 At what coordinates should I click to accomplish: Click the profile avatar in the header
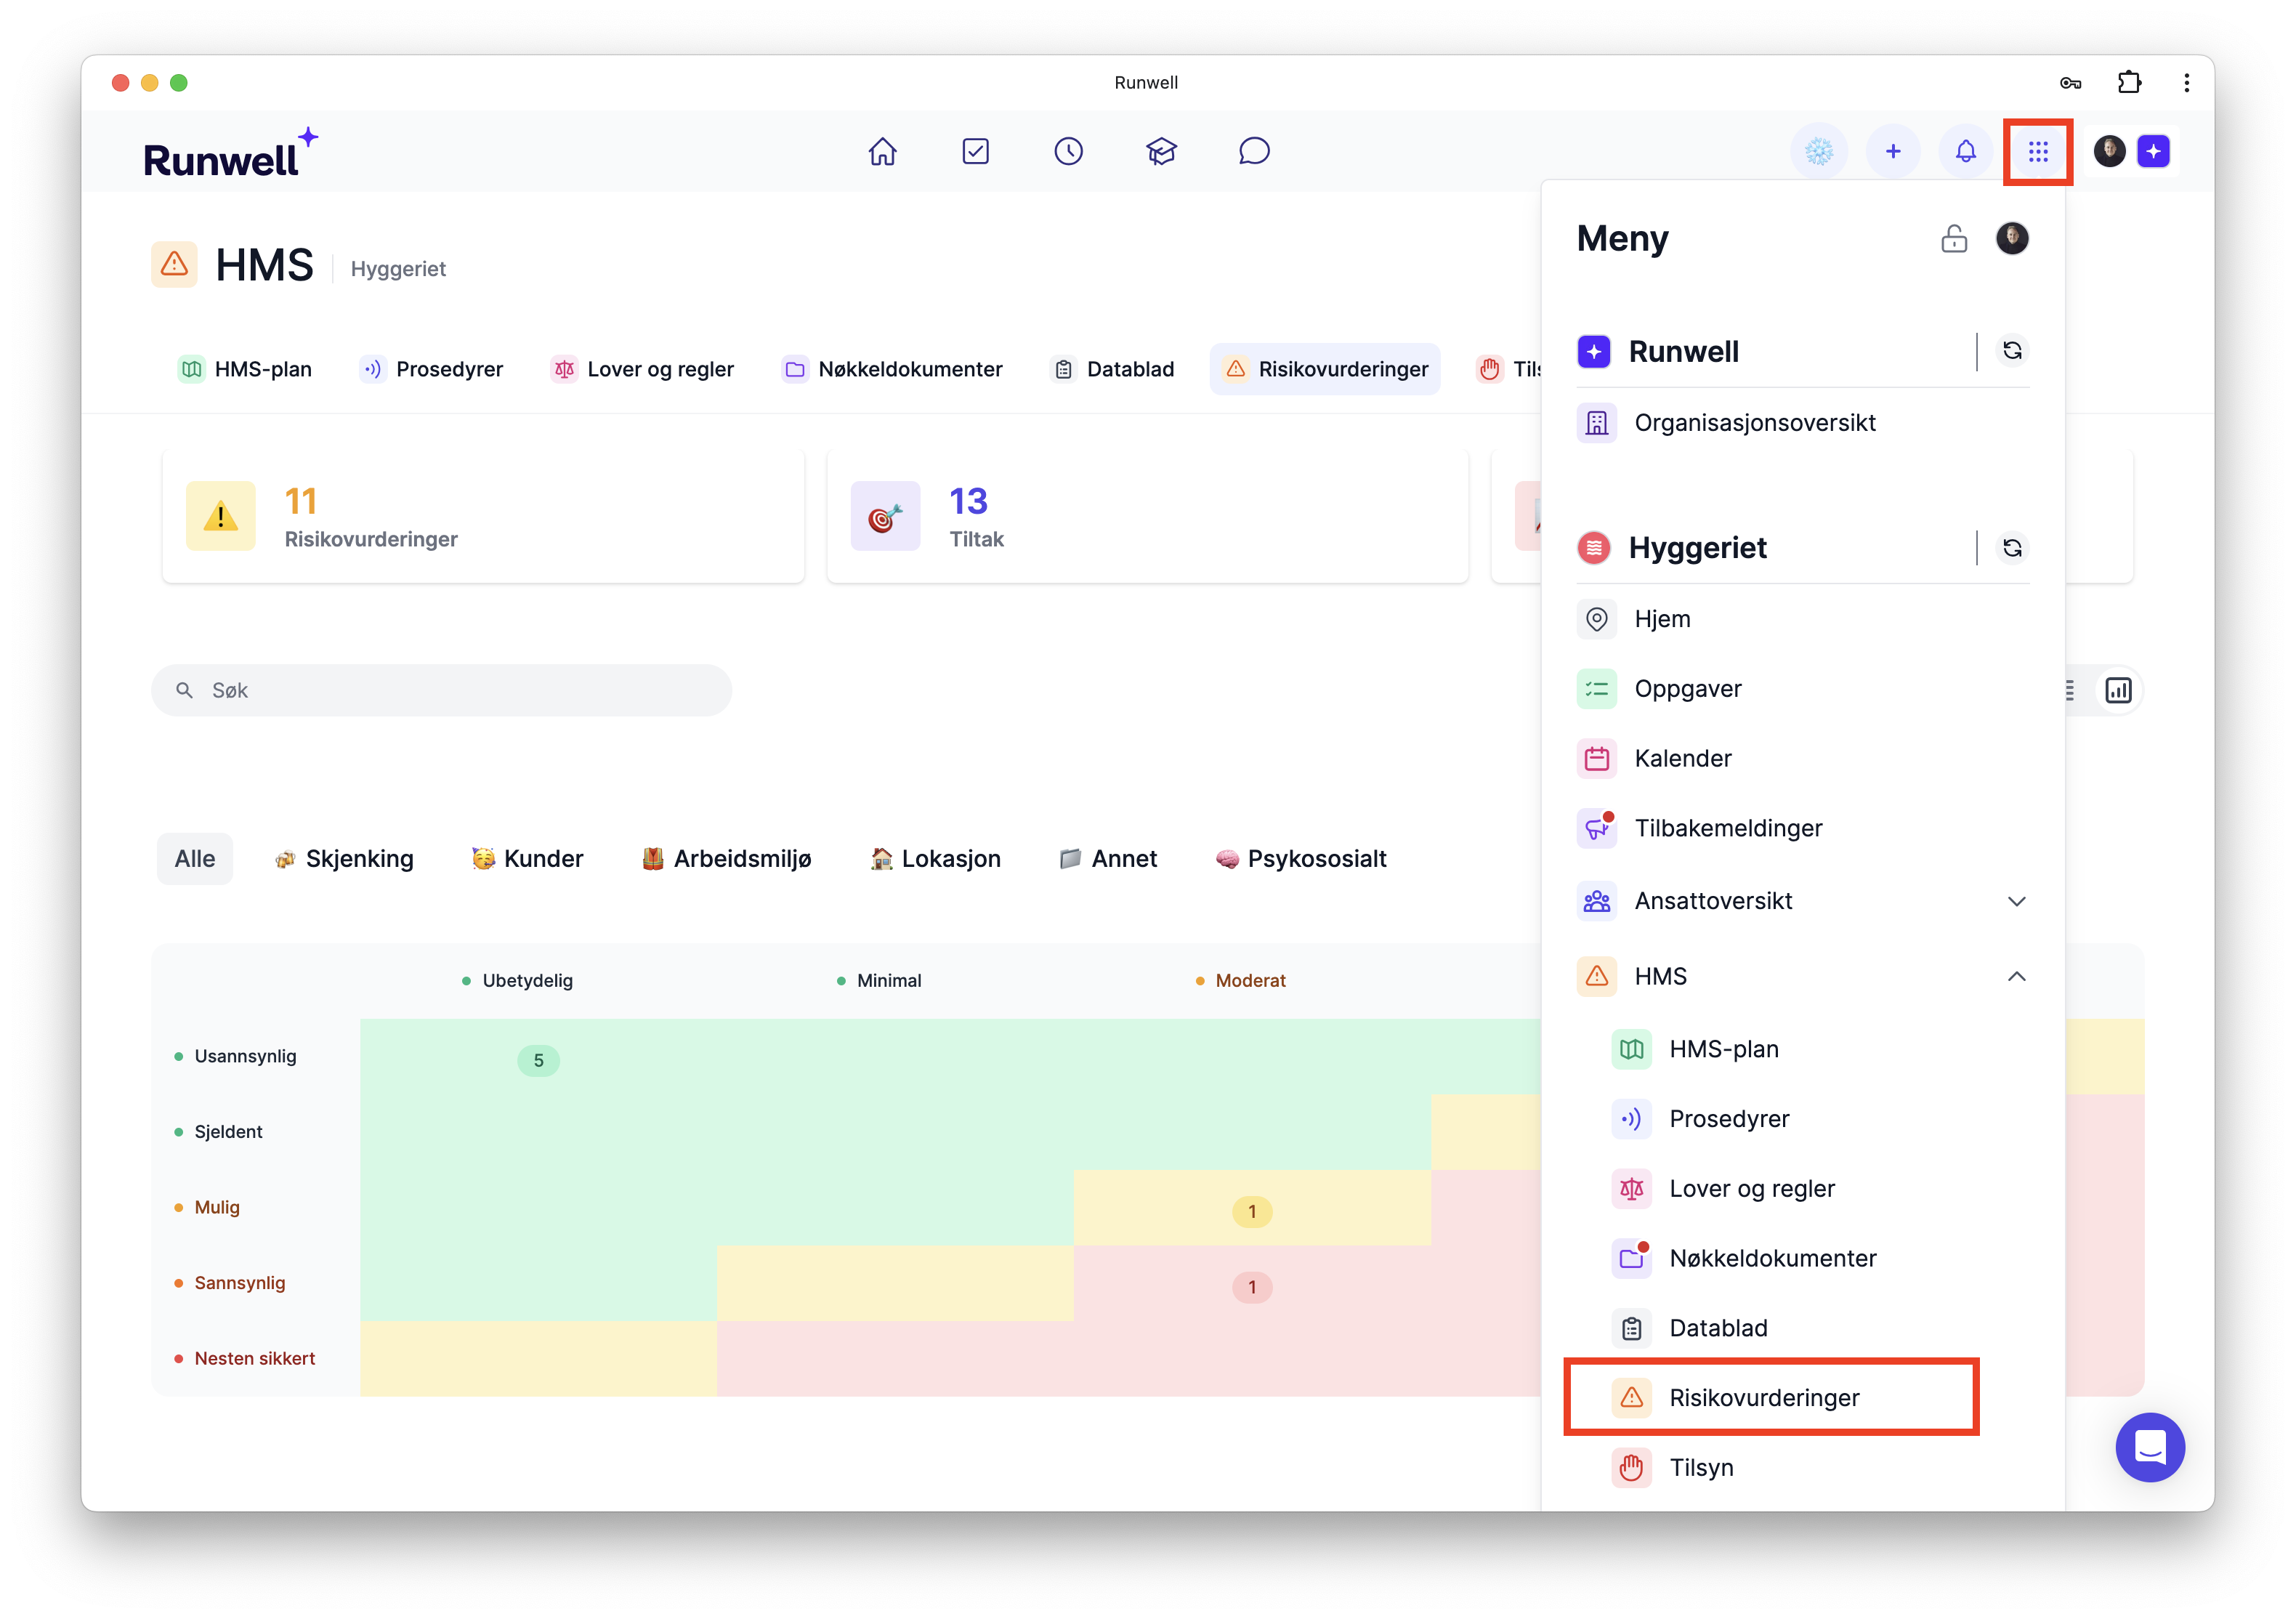point(2109,151)
